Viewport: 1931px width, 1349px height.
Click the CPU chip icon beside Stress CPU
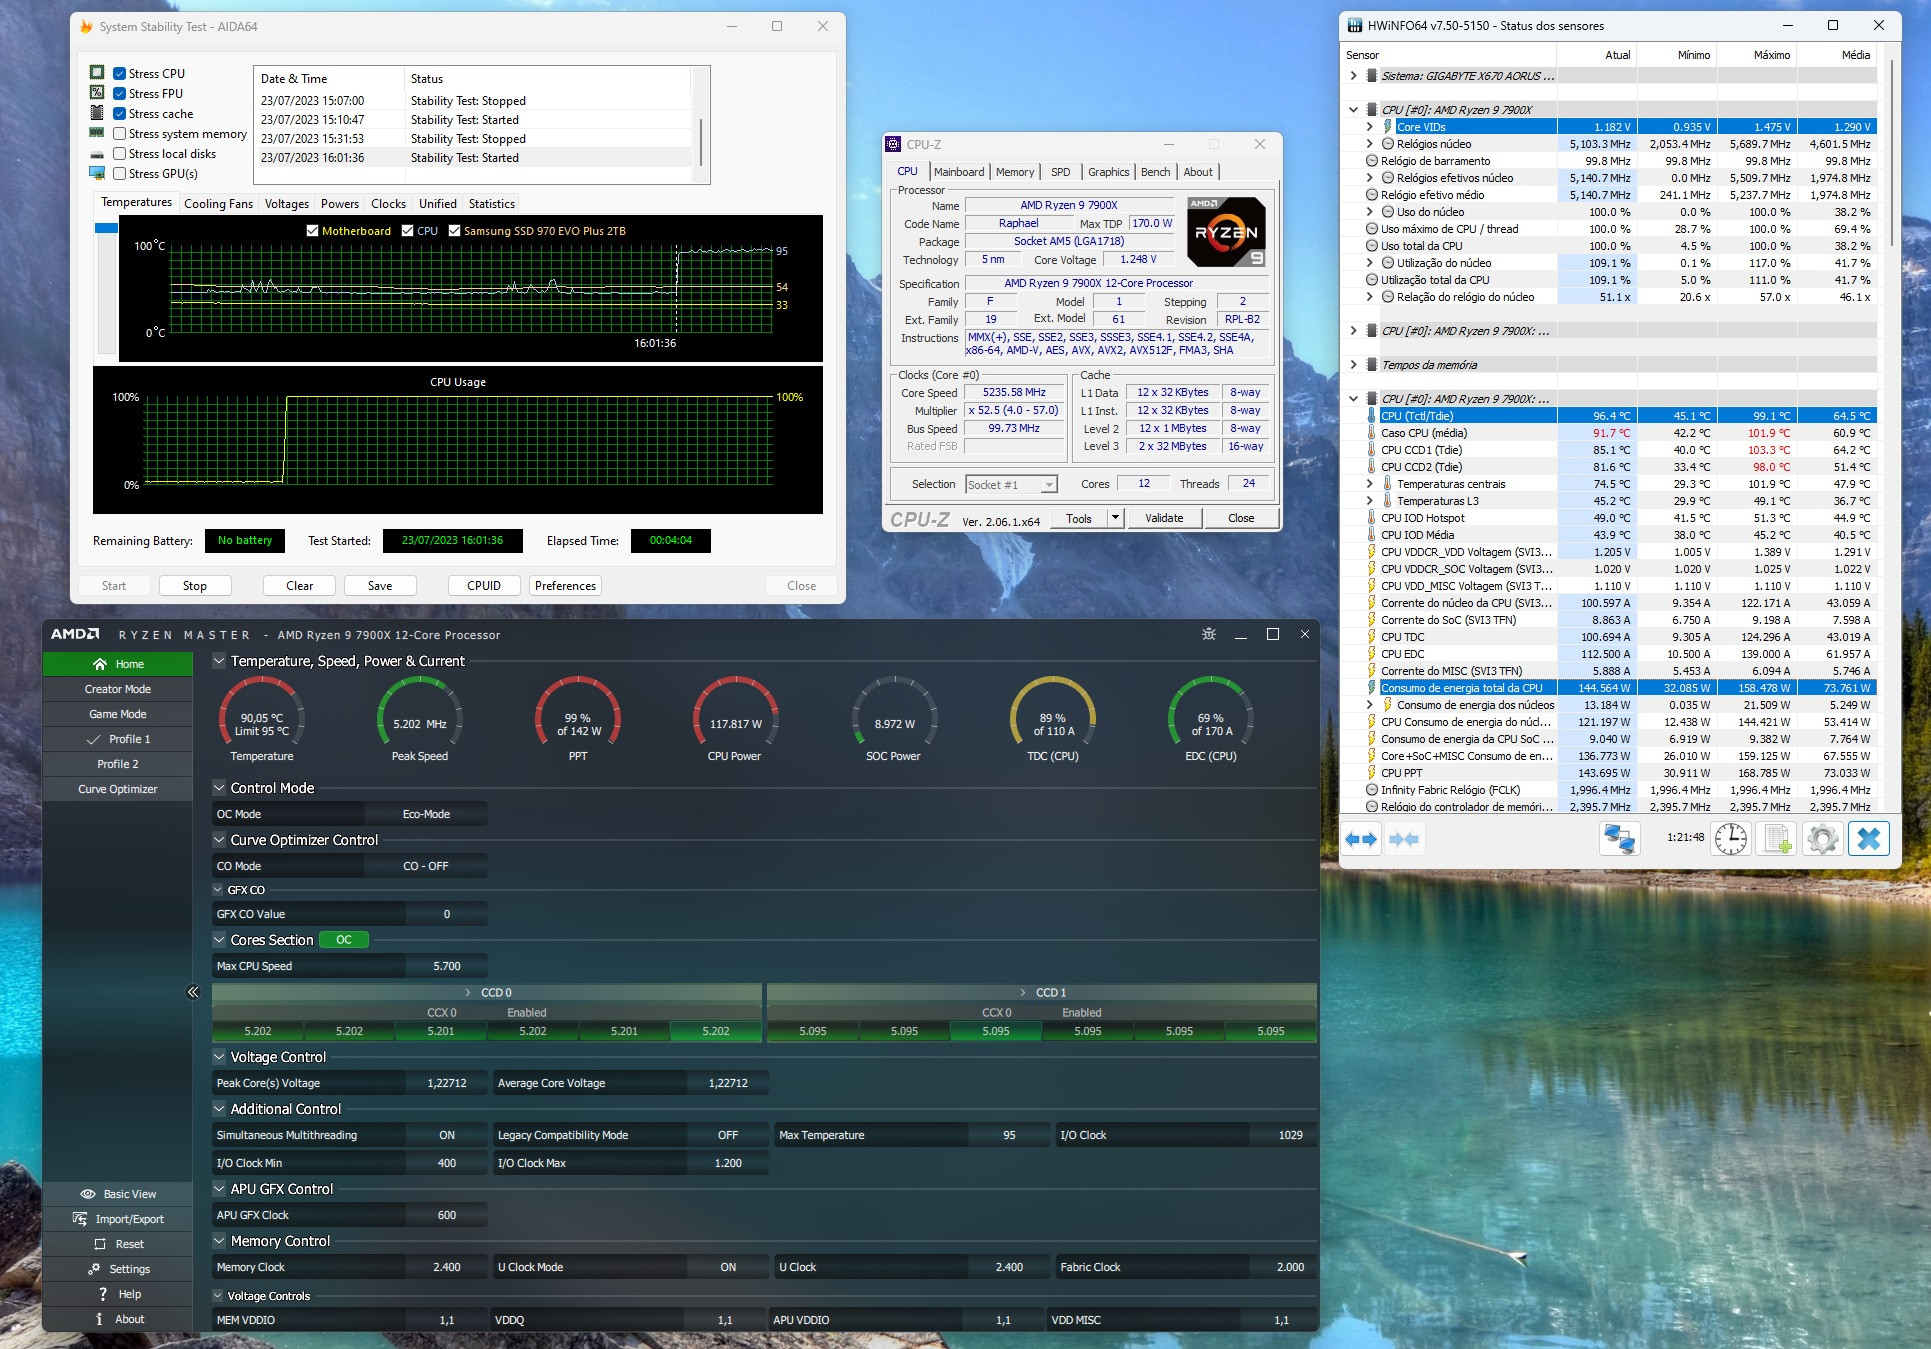[x=97, y=73]
